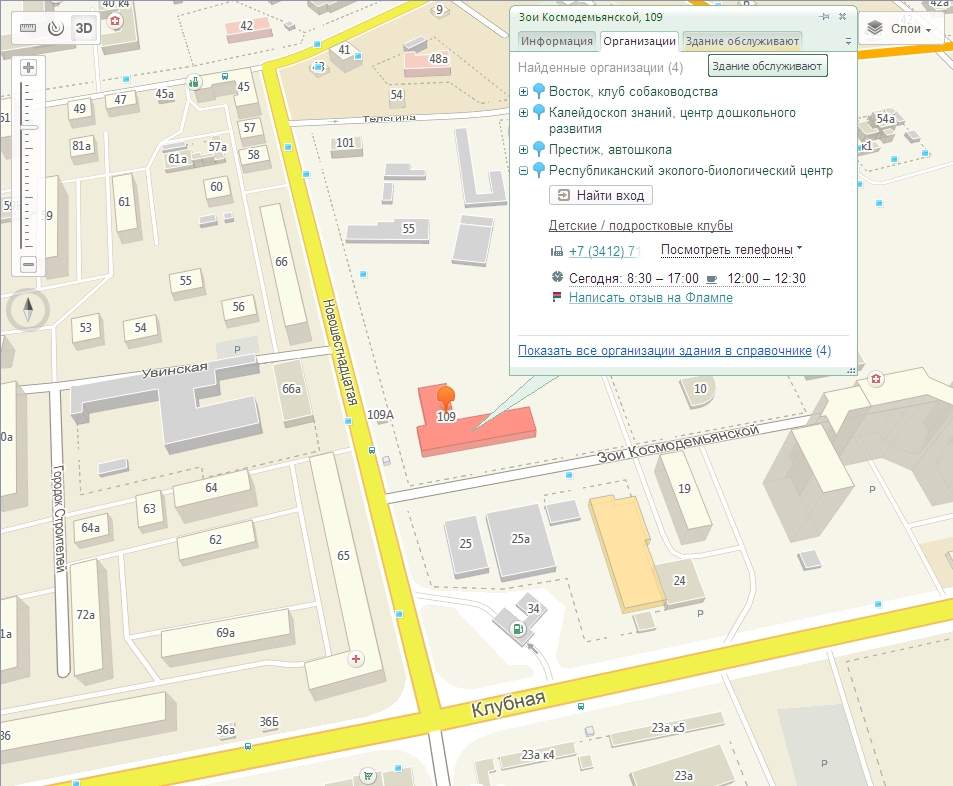Open the Слои layers dropdown
This screenshot has height=786, width=953.
[899, 29]
